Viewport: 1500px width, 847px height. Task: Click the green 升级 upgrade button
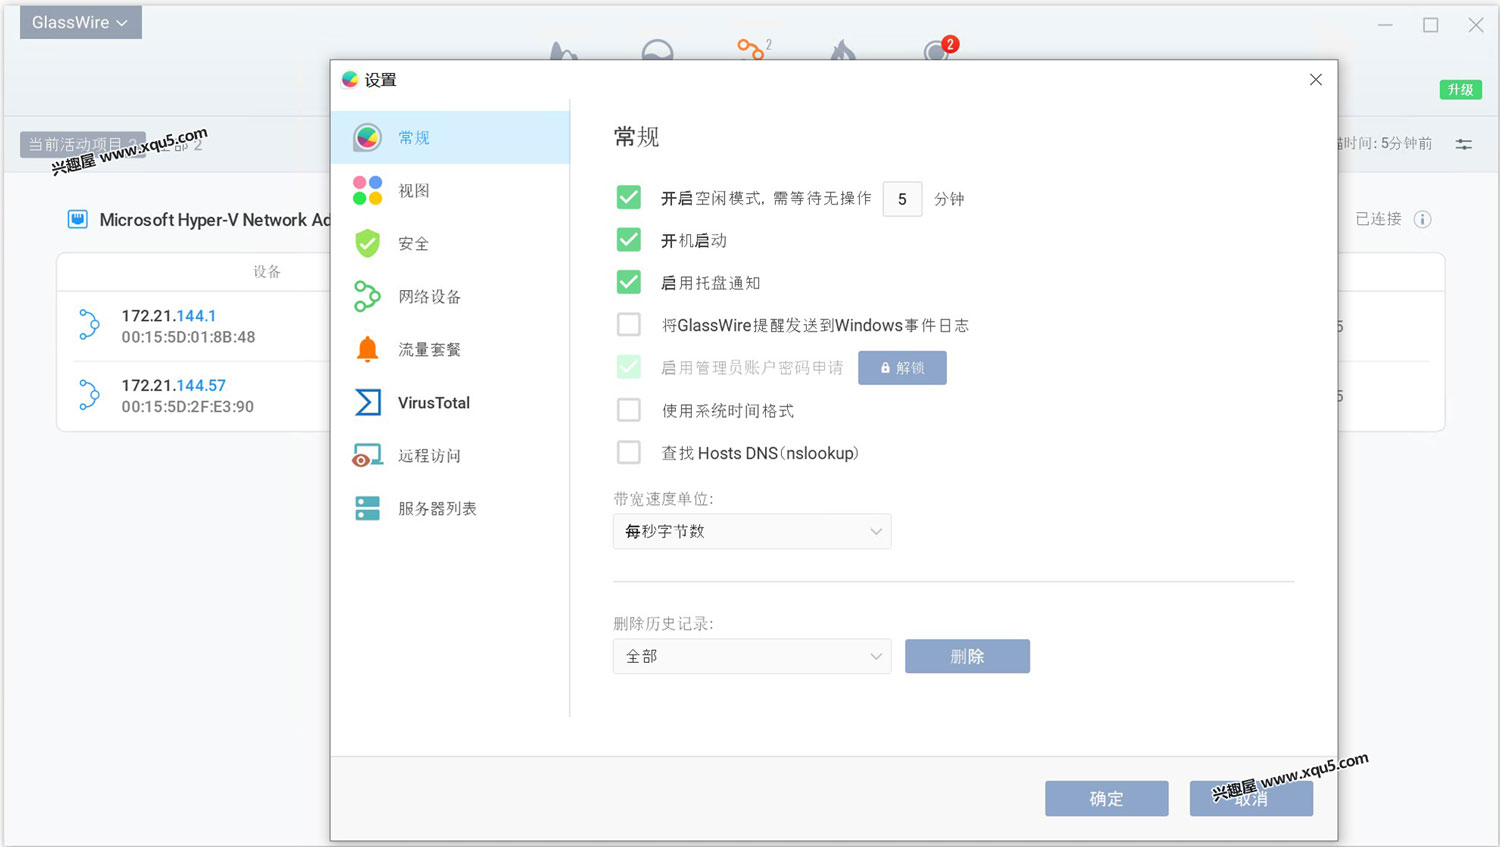click(1460, 90)
